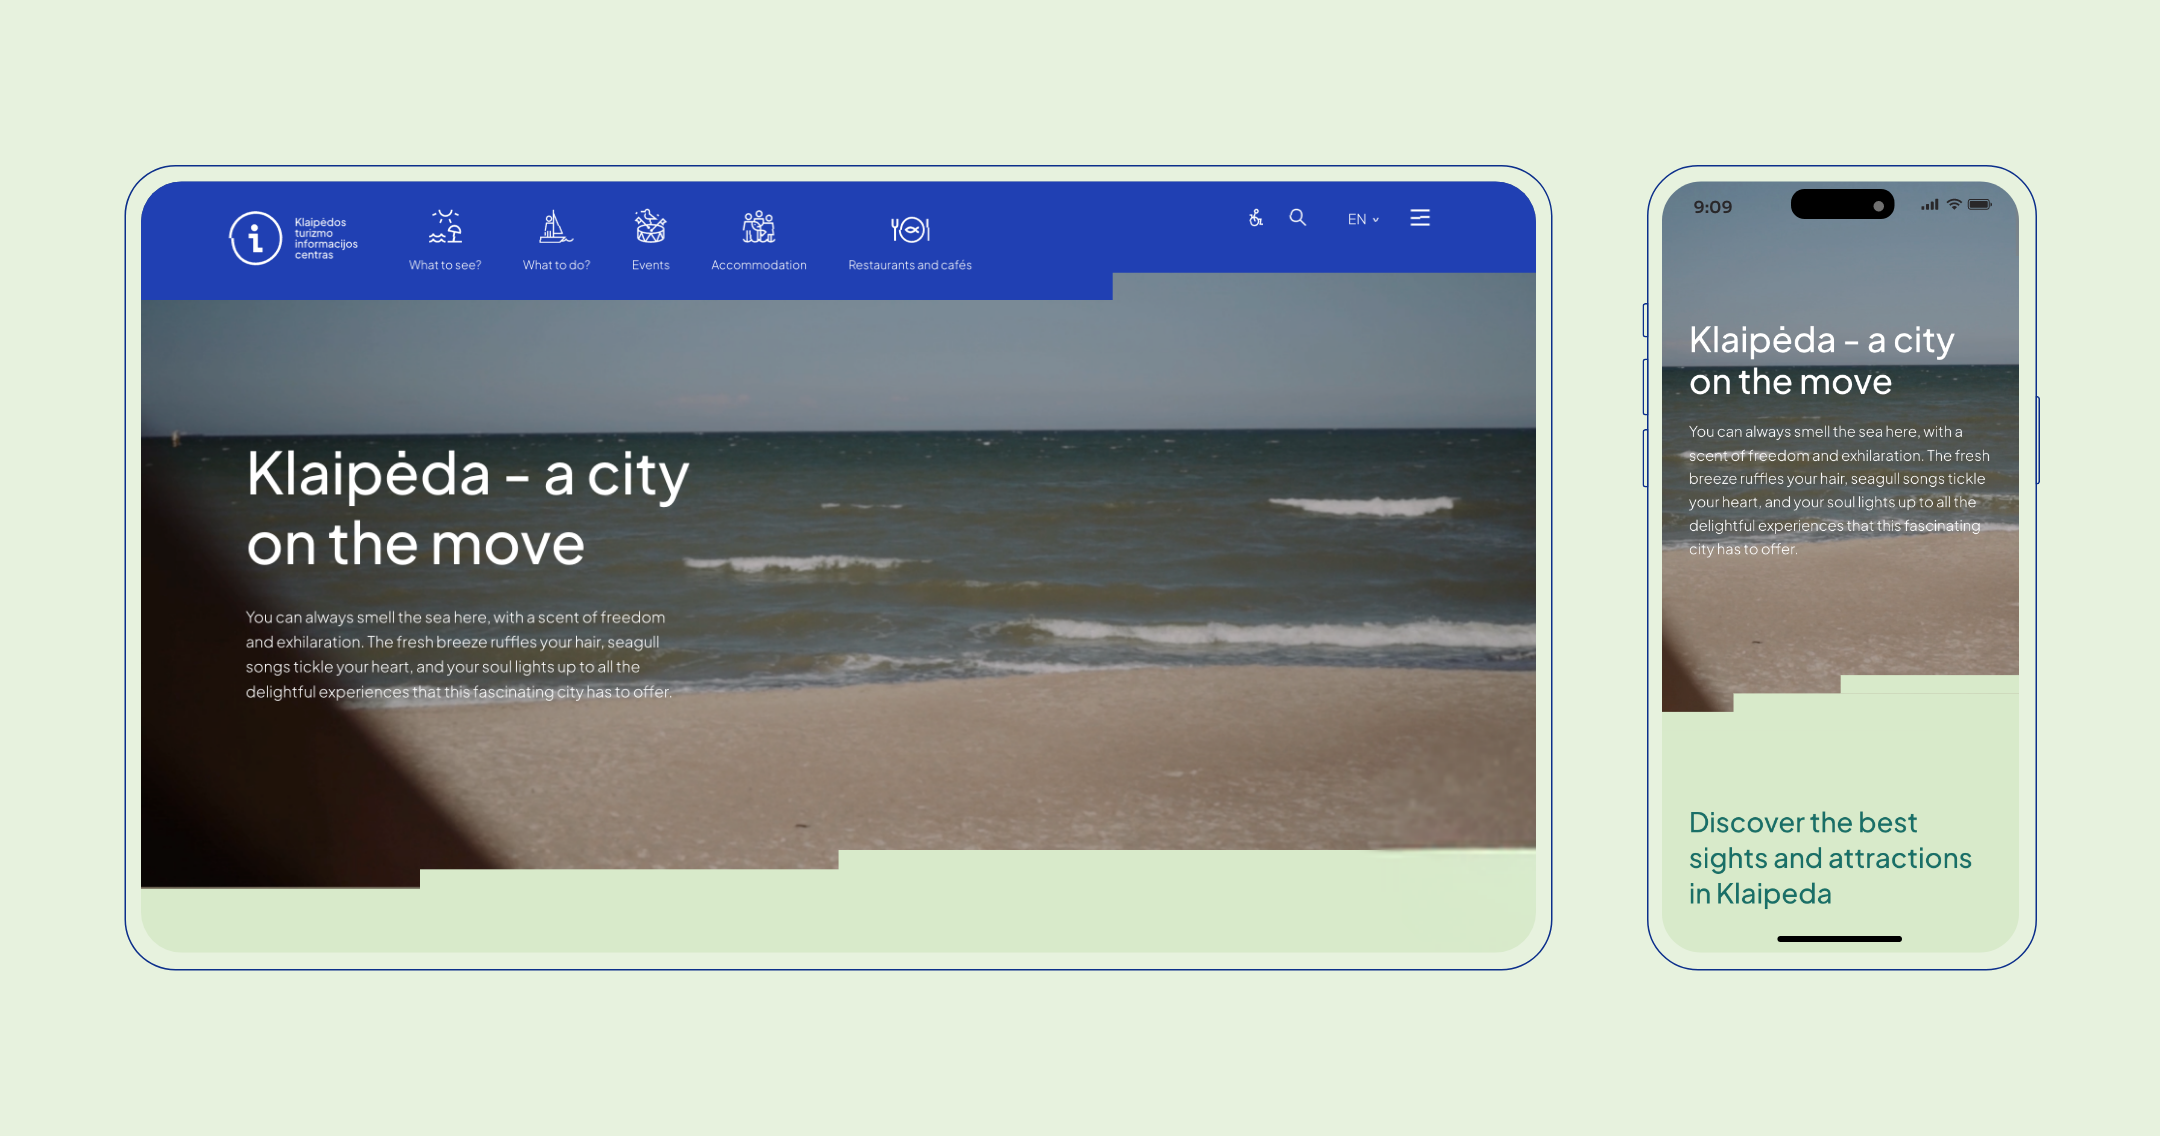Open What to see? menu label
The width and height of the screenshot is (2160, 1136).
pos(445,265)
